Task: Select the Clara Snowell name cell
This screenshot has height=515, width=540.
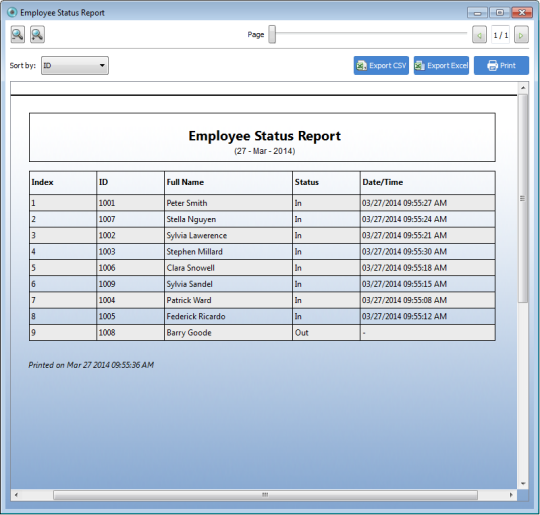Action: tap(228, 268)
